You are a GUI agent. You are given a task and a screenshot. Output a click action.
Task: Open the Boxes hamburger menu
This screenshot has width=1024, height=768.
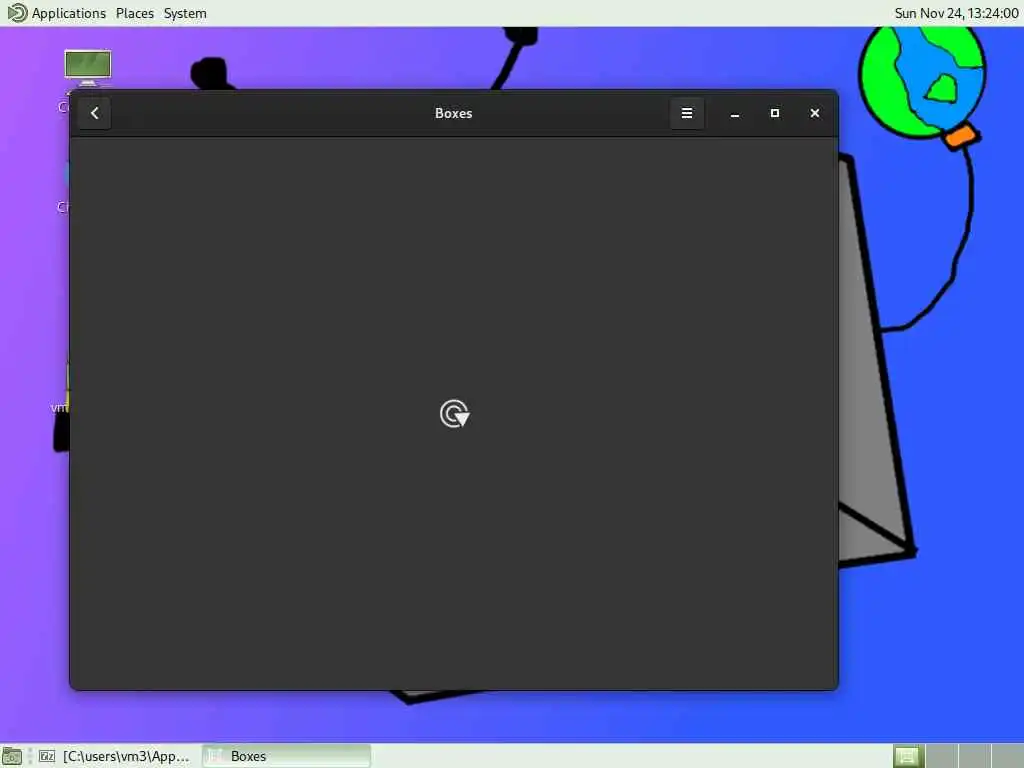pyautogui.click(x=686, y=113)
